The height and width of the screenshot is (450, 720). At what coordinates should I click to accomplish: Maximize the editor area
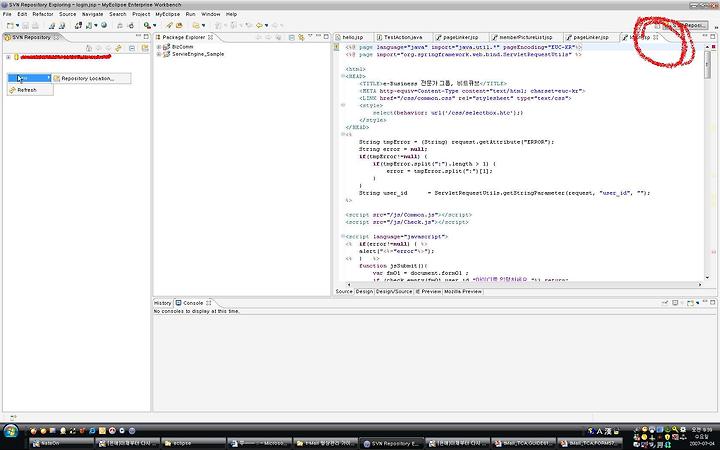(x=713, y=36)
